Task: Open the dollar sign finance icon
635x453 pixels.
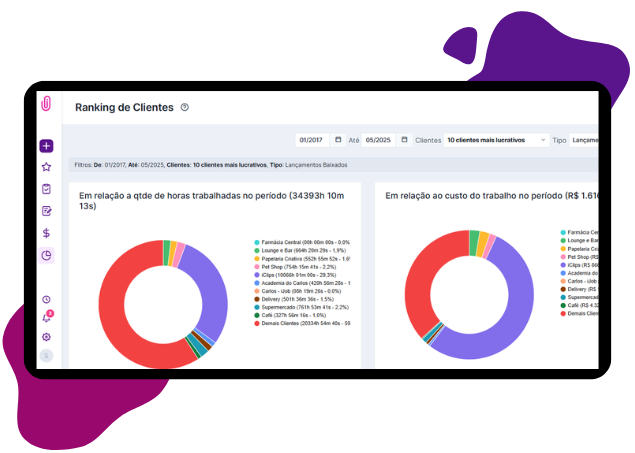Action: tap(46, 233)
